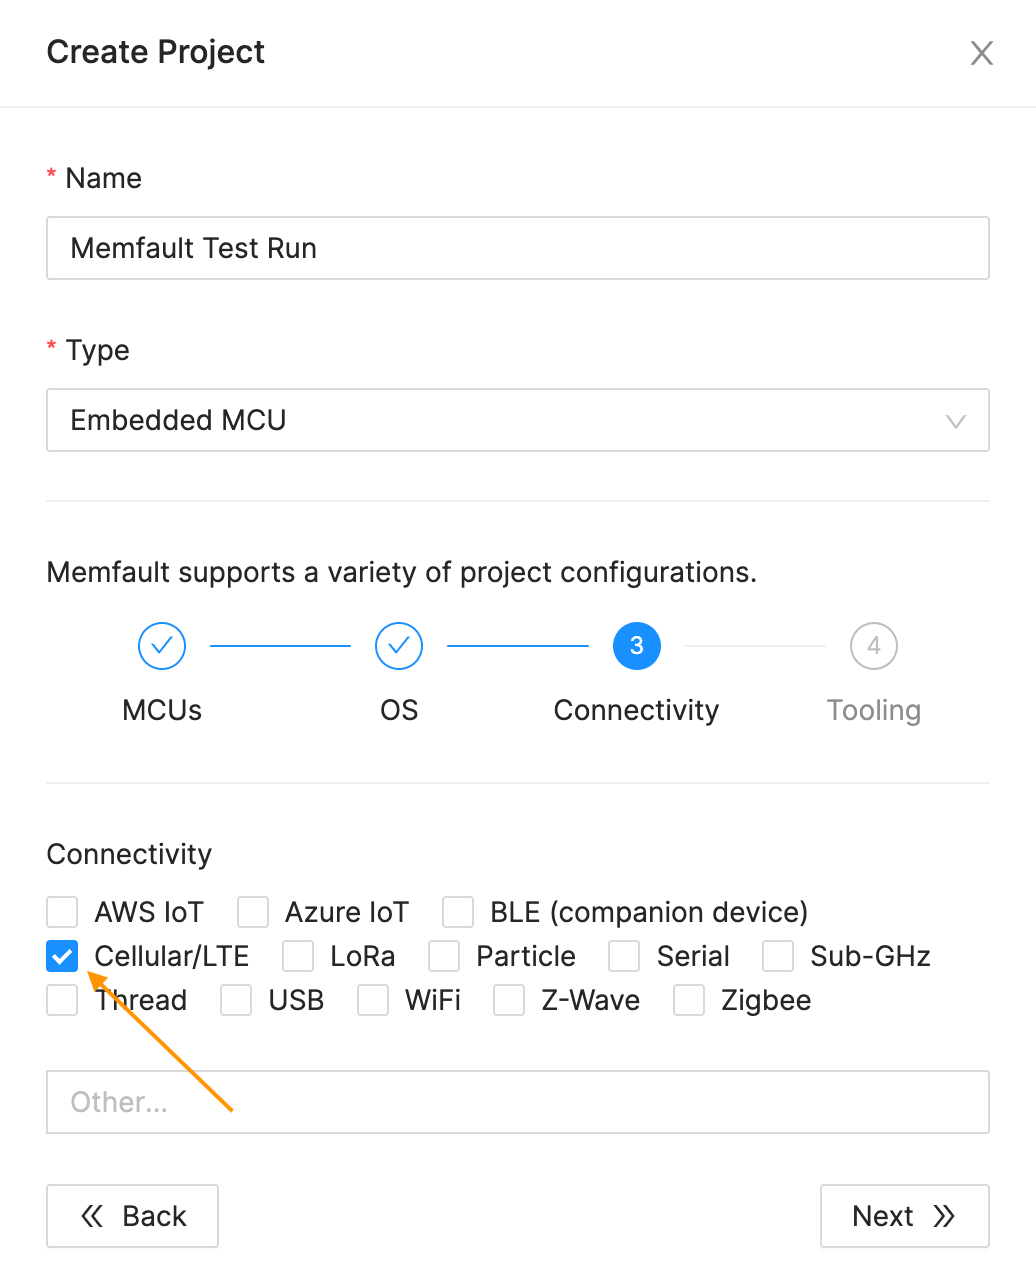The width and height of the screenshot is (1036, 1284).
Task: Open the Embedded MCU type selector
Action: (500, 420)
